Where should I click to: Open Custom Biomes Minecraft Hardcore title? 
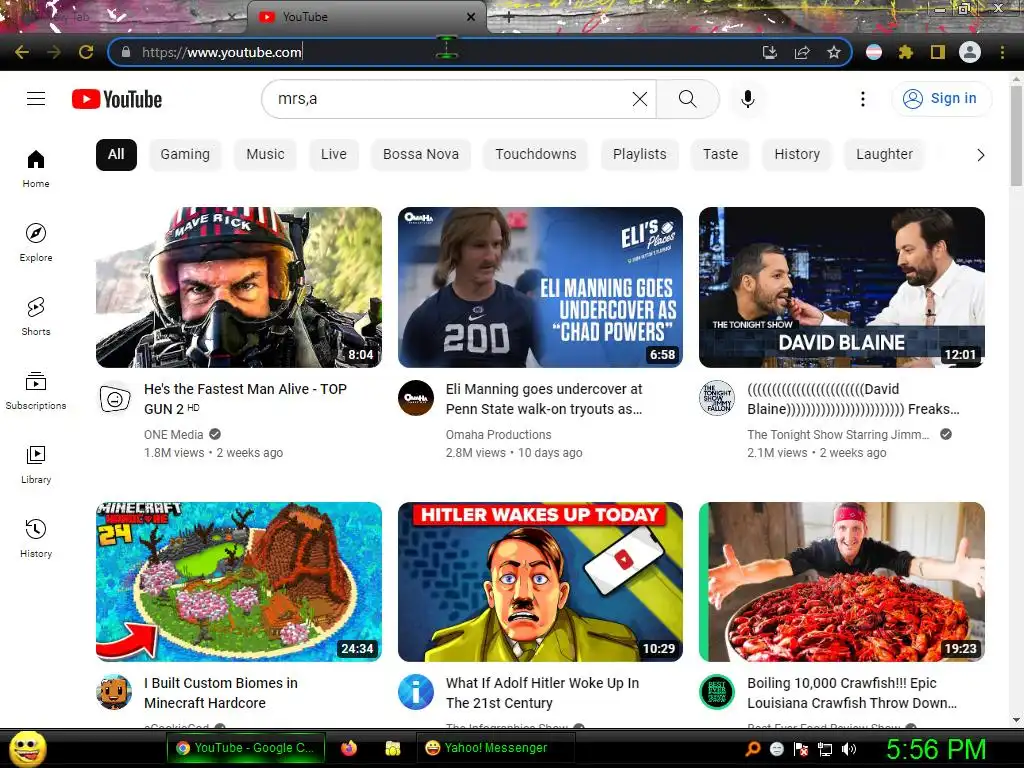[221, 693]
